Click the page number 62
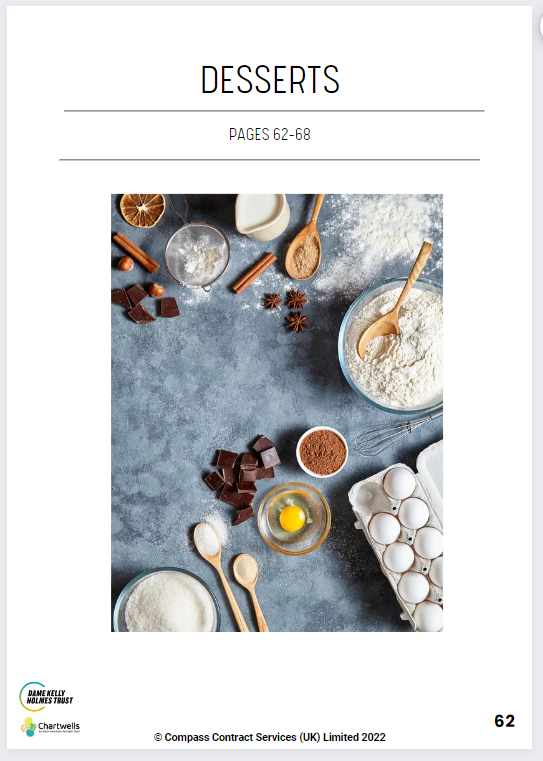Screen dimensions: 543x761 [x=505, y=721]
